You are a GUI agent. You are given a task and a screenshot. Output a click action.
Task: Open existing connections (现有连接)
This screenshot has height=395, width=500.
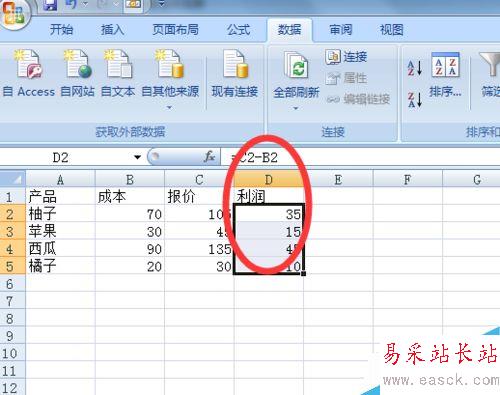[x=235, y=74]
